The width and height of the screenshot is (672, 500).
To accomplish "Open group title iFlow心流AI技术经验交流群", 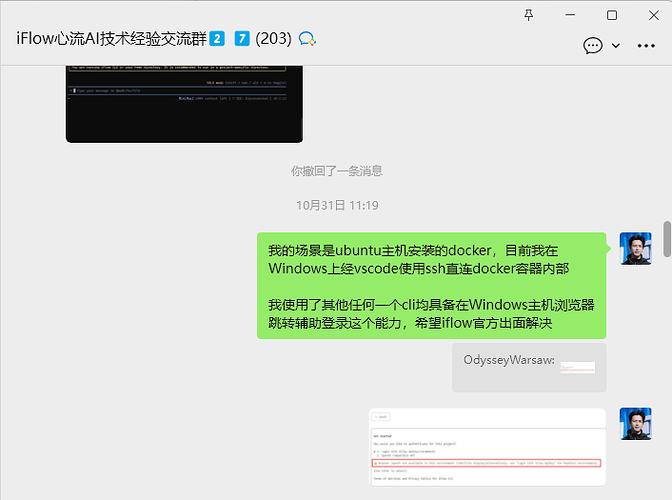I will click(112, 38).
